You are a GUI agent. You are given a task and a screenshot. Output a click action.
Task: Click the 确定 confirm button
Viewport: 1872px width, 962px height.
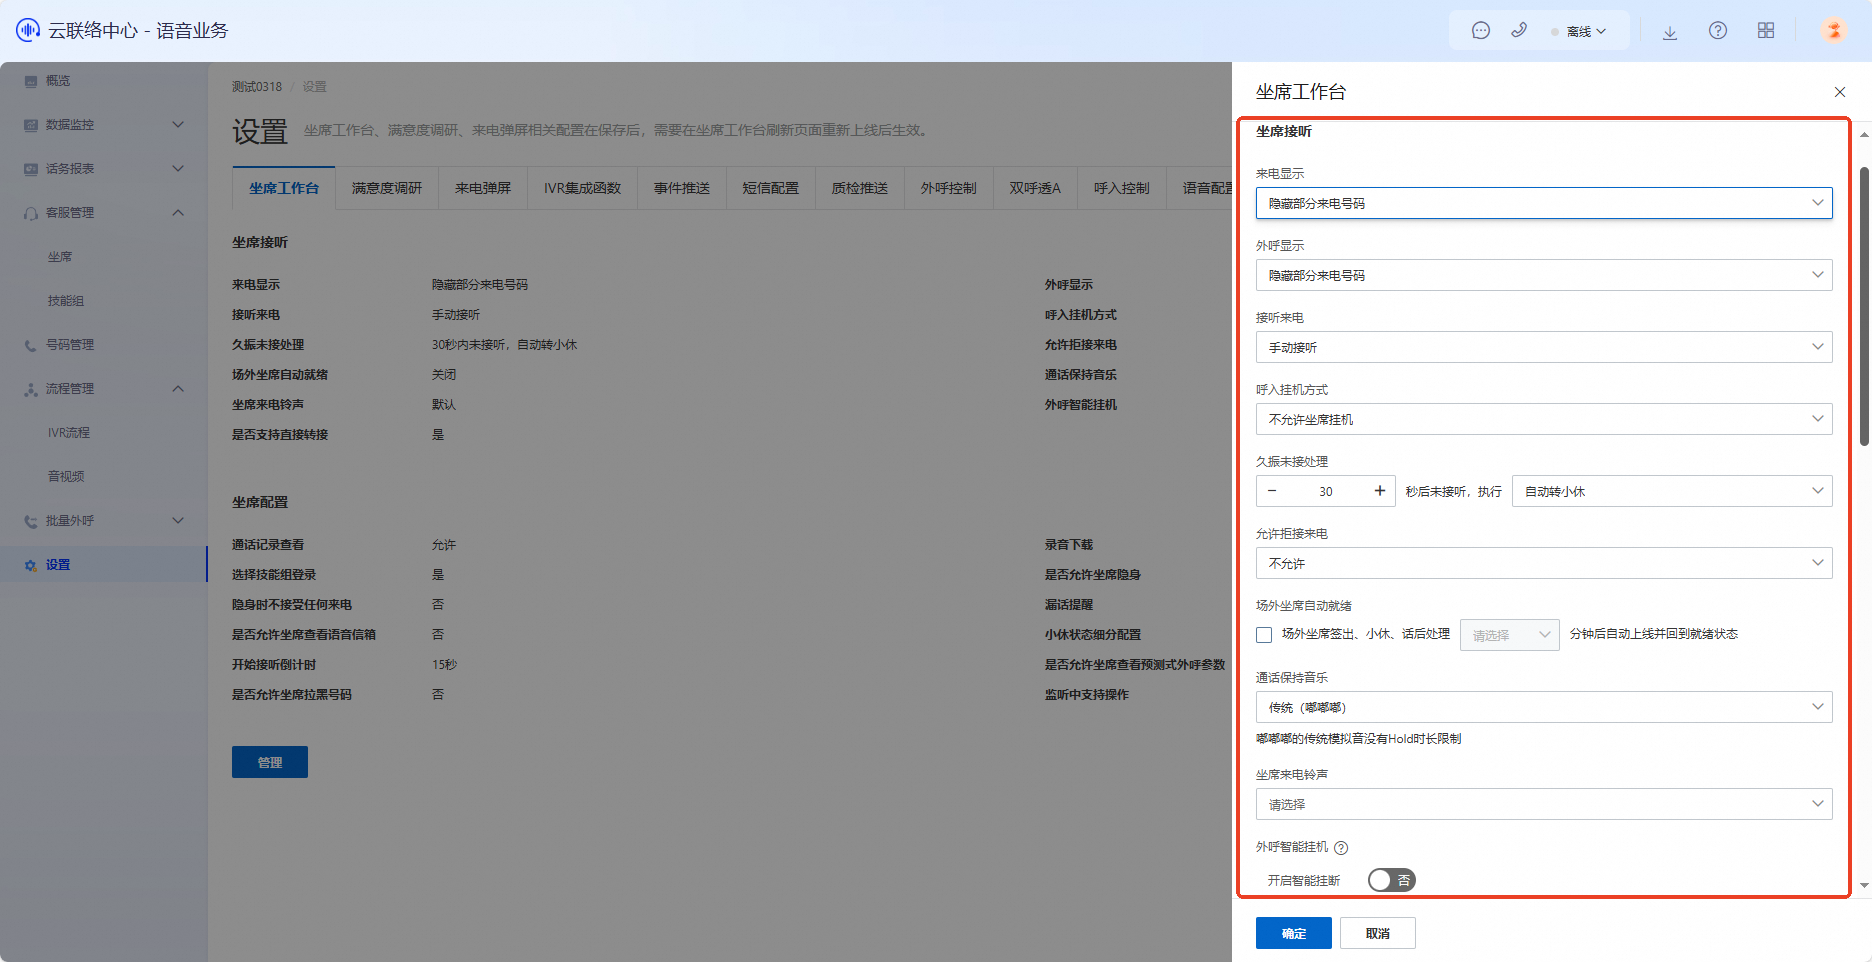tap(1294, 933)
